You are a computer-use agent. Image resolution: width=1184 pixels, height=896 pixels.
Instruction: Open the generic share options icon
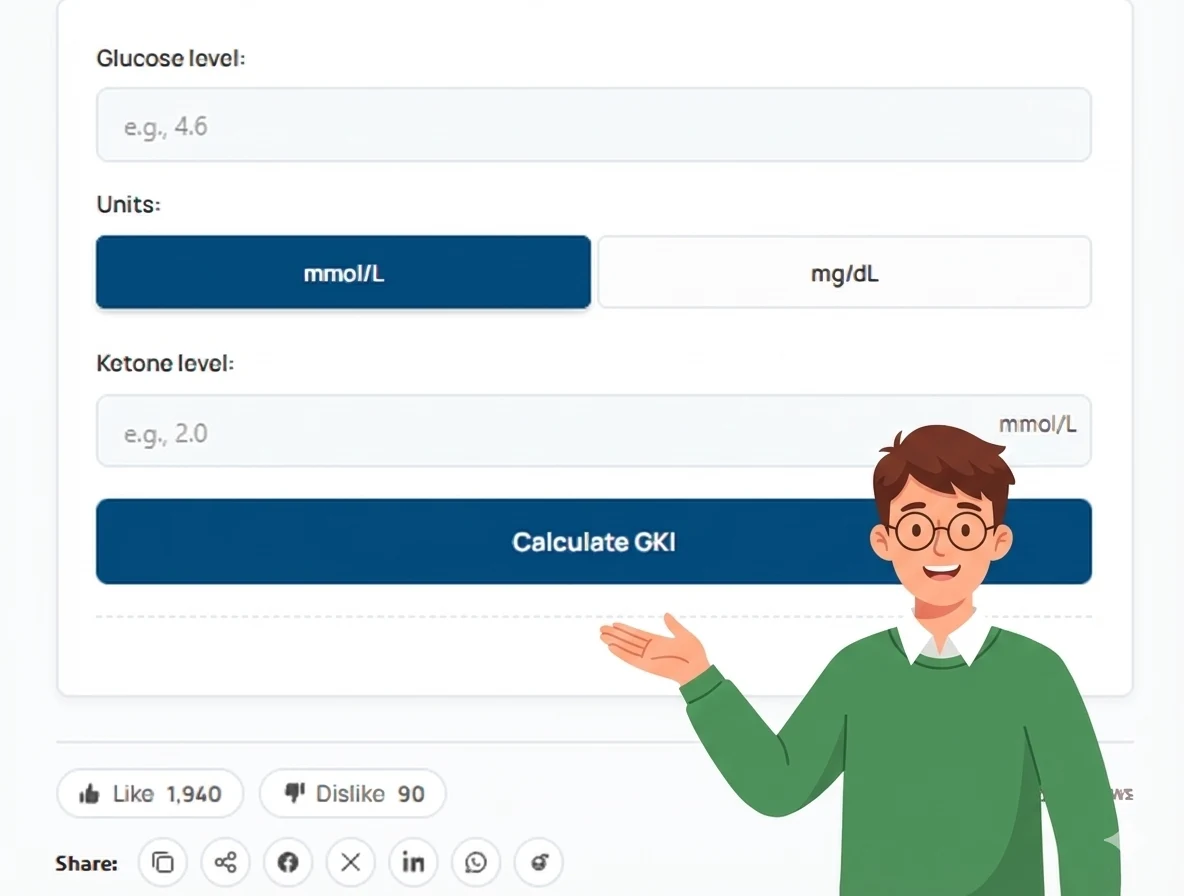pyautogui.click(x=225, y=862)
